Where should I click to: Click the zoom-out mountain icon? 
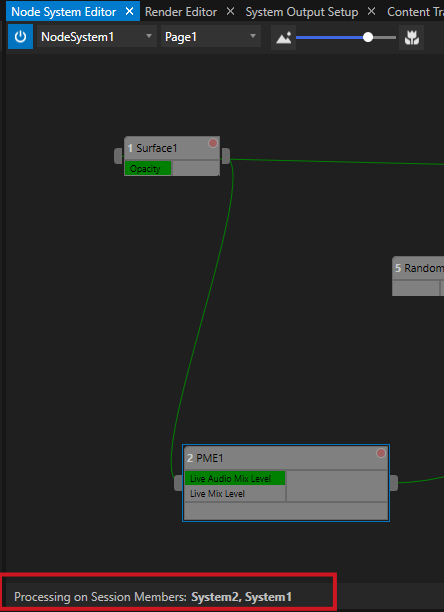point(283,38)
